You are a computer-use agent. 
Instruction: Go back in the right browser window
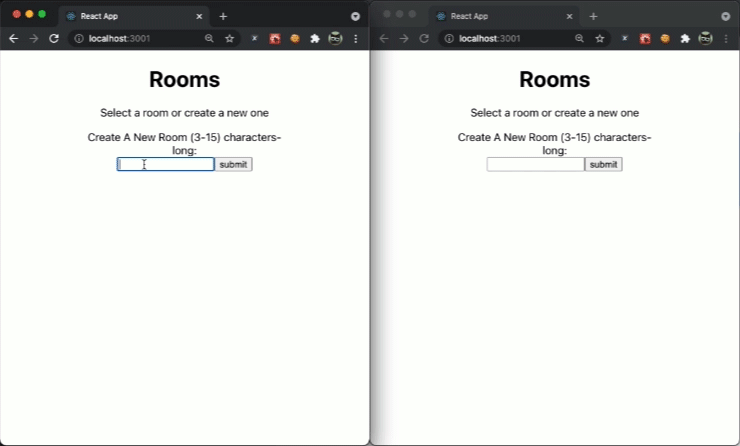(x=384, y=39)
